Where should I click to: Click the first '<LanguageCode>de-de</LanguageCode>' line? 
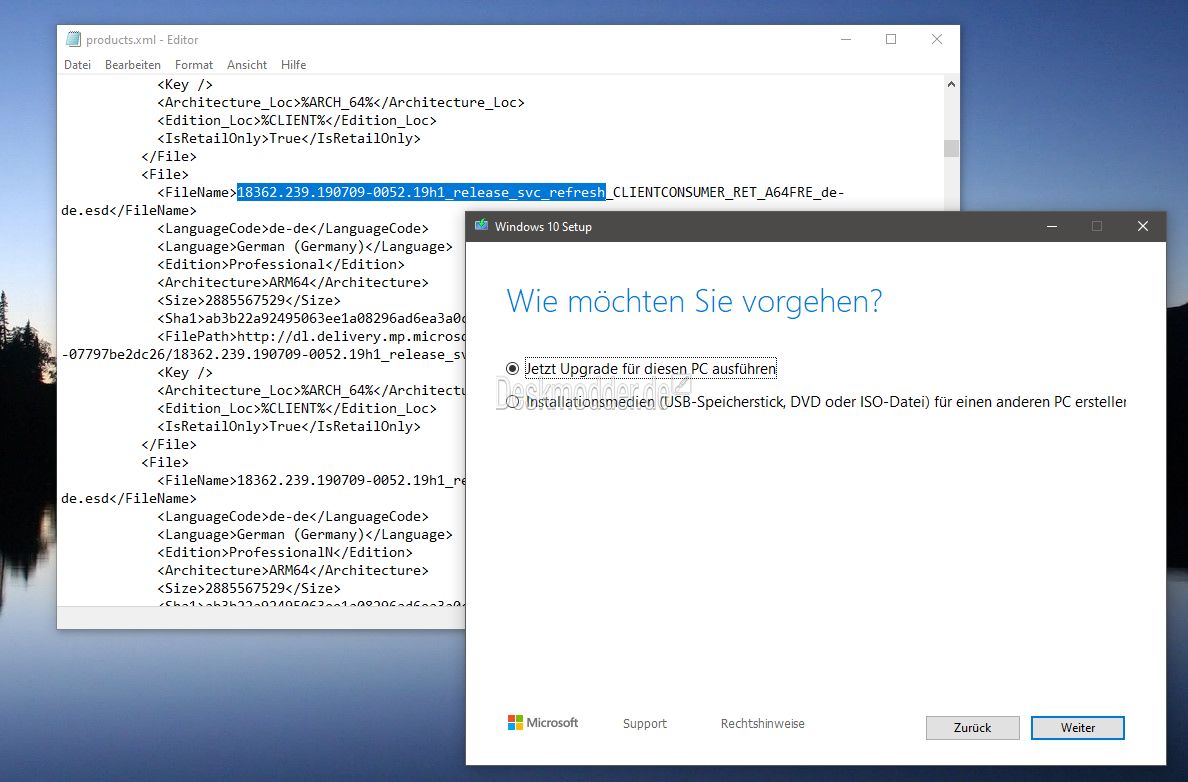pyautogui.click(x=293, y=228)
